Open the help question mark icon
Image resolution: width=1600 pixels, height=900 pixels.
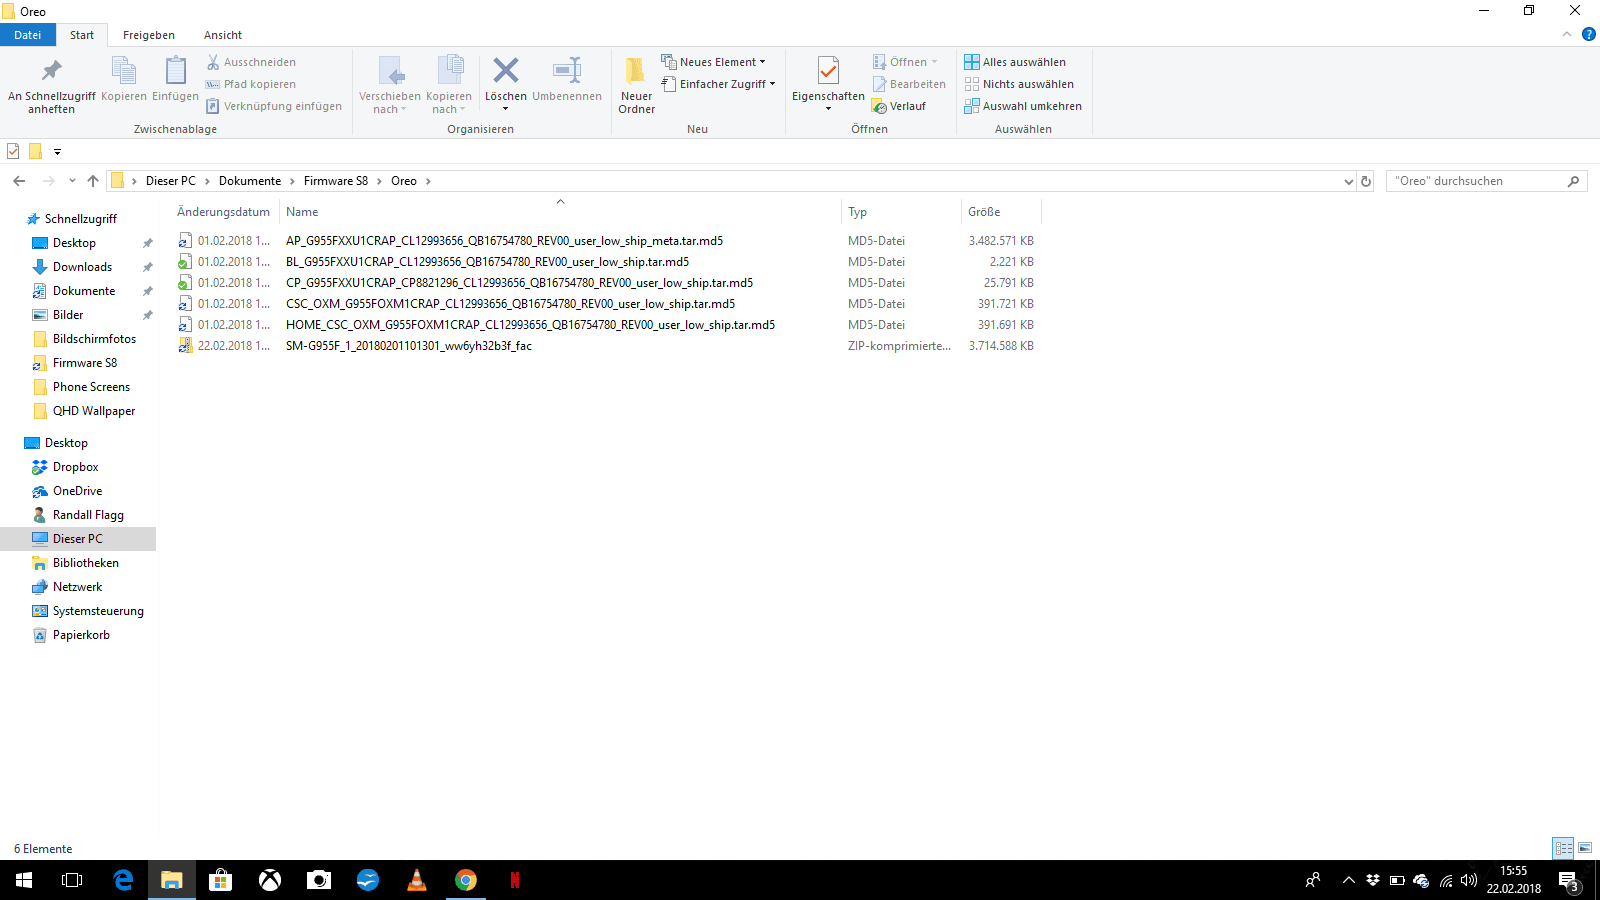pos(1589,34)
